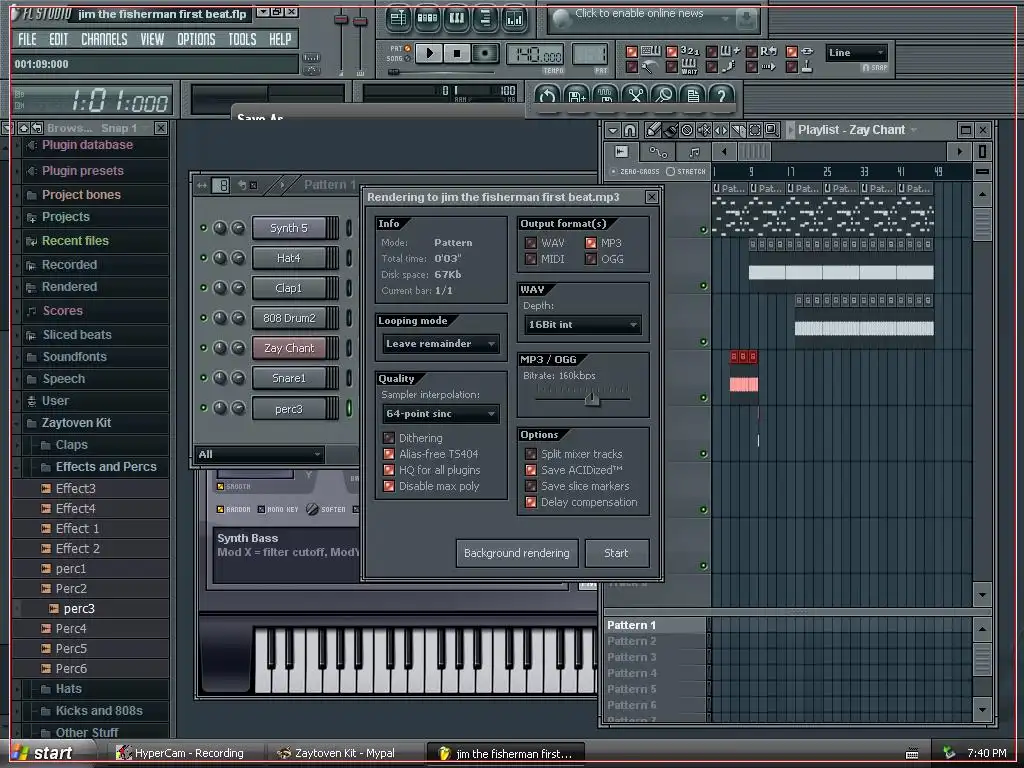Open the WAV depth 16Bit int dropdown

[x=583, y=325]
